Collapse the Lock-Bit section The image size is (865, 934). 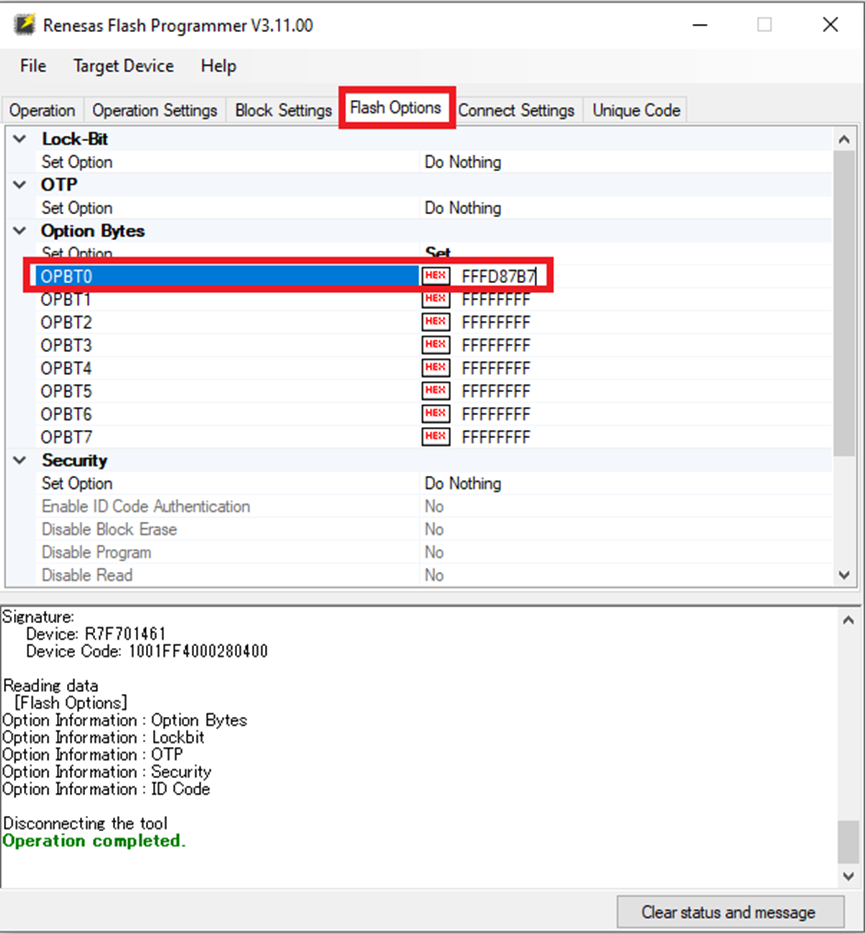pyautogui.click(x=20, y=139)
